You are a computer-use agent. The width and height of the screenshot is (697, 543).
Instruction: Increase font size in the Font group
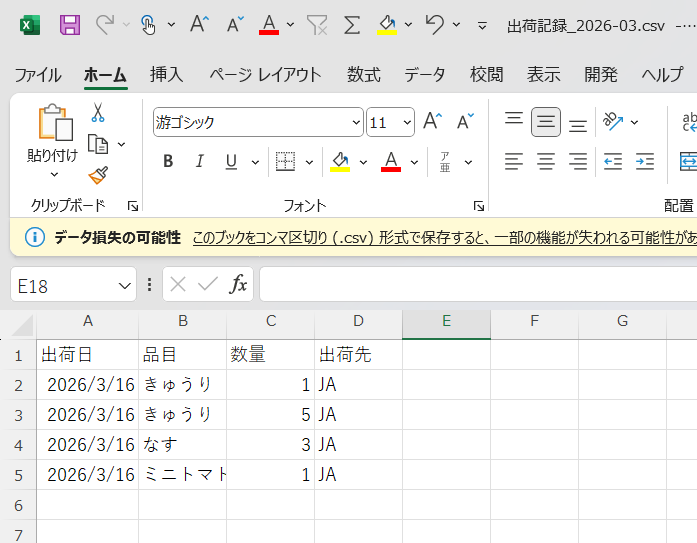click(433, 121)
